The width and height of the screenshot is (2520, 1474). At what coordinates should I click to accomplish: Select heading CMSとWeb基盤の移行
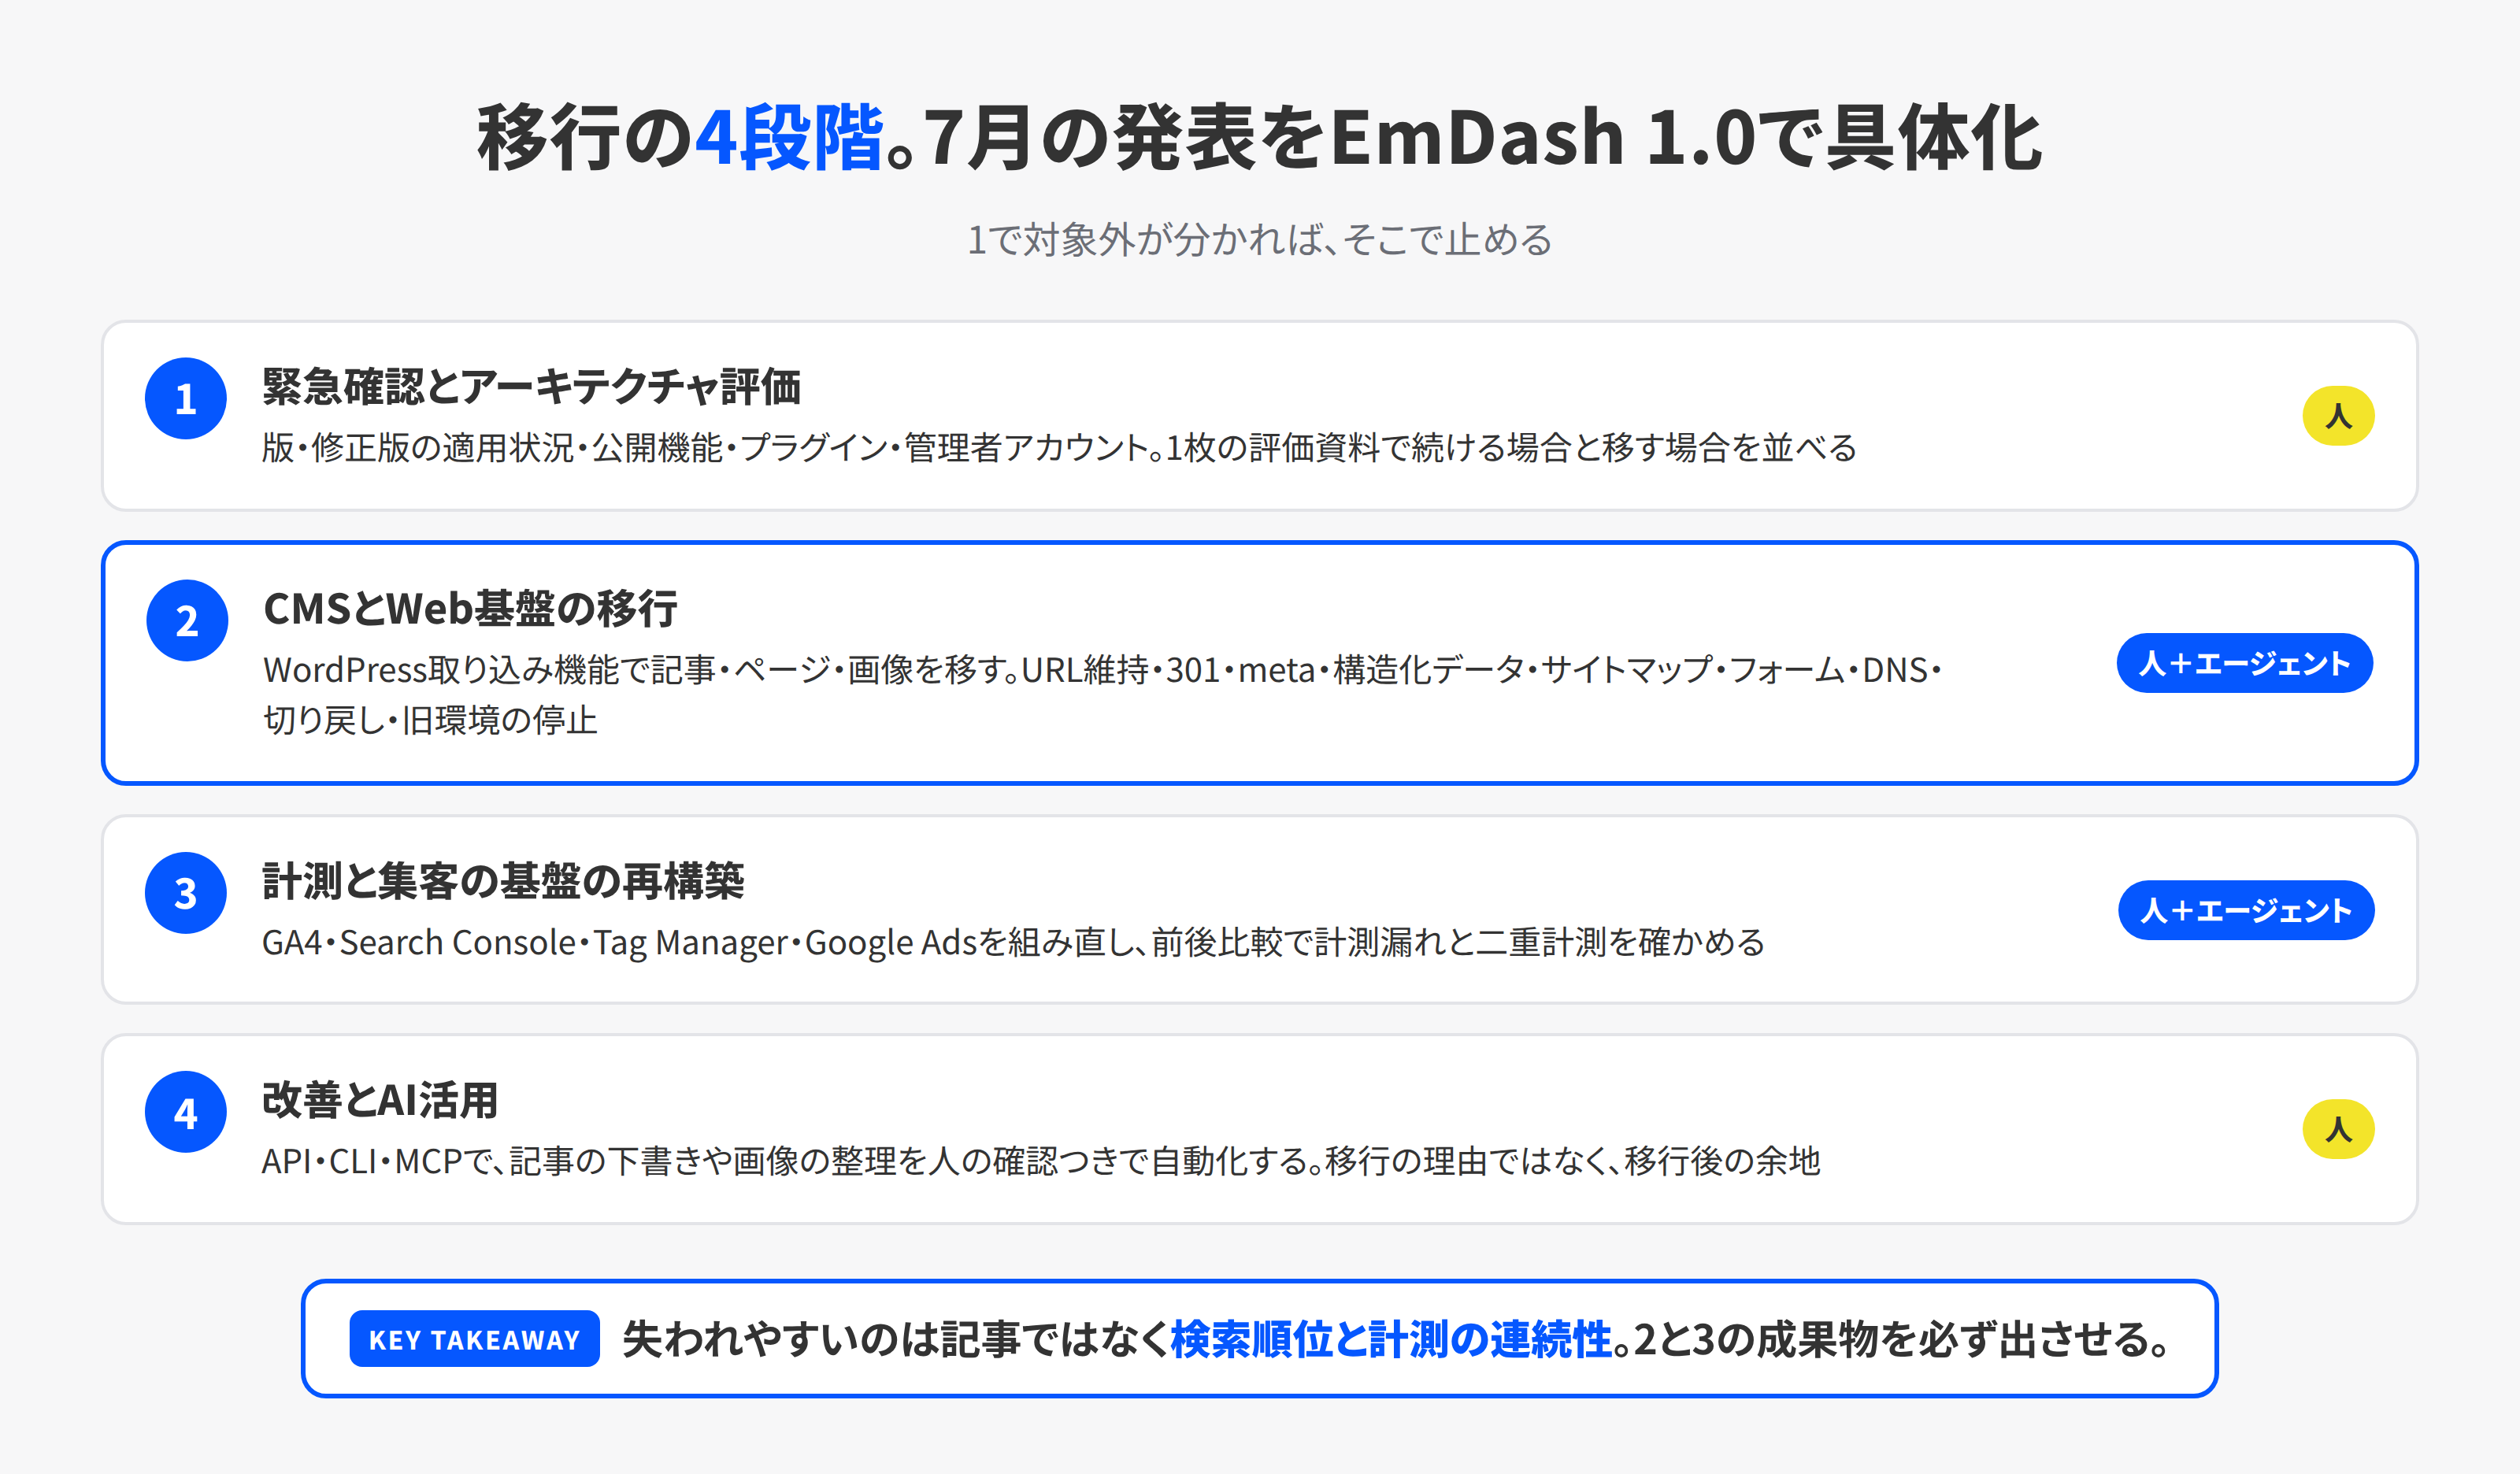pos(471,609)
